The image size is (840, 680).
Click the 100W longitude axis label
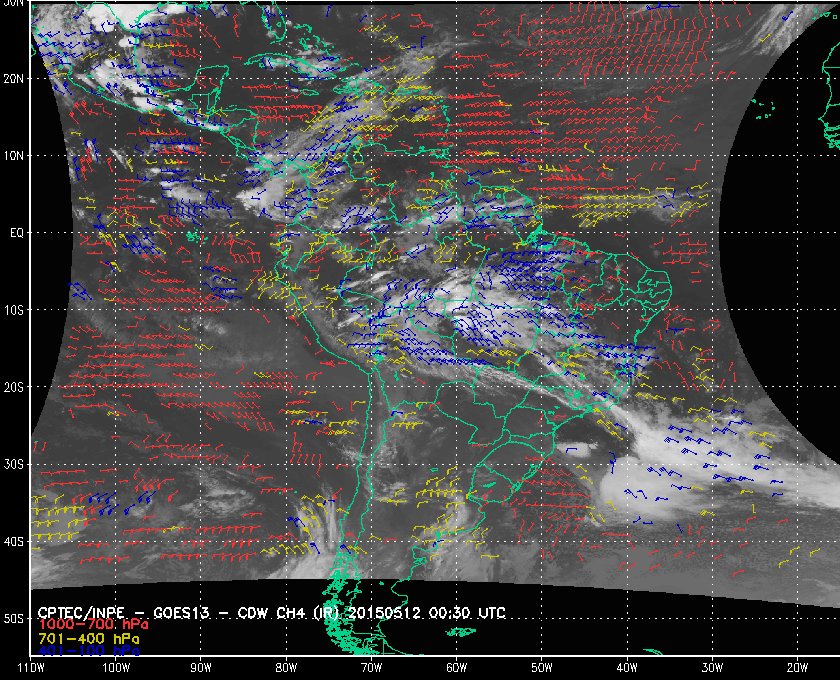tap(116, 668)
